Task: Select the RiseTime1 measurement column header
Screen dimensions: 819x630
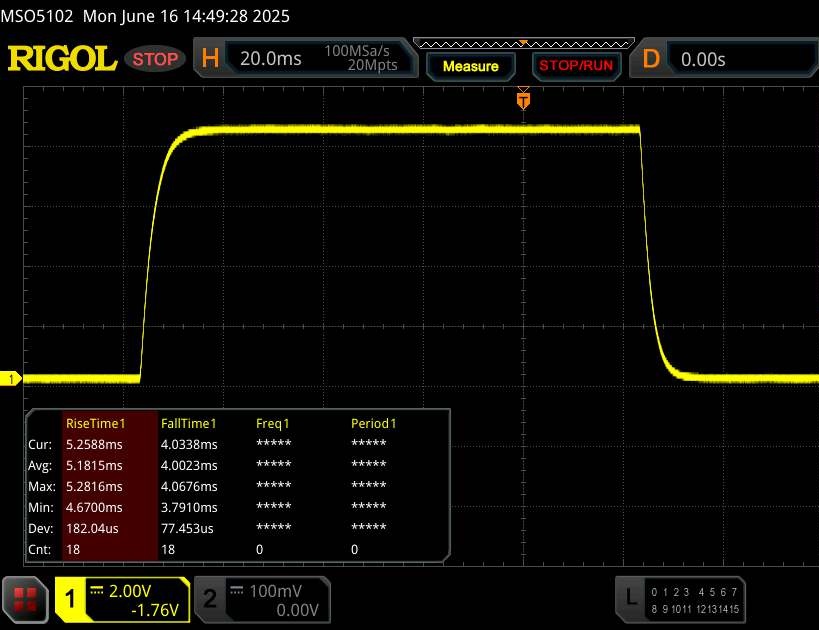Action: pos(96,424)
